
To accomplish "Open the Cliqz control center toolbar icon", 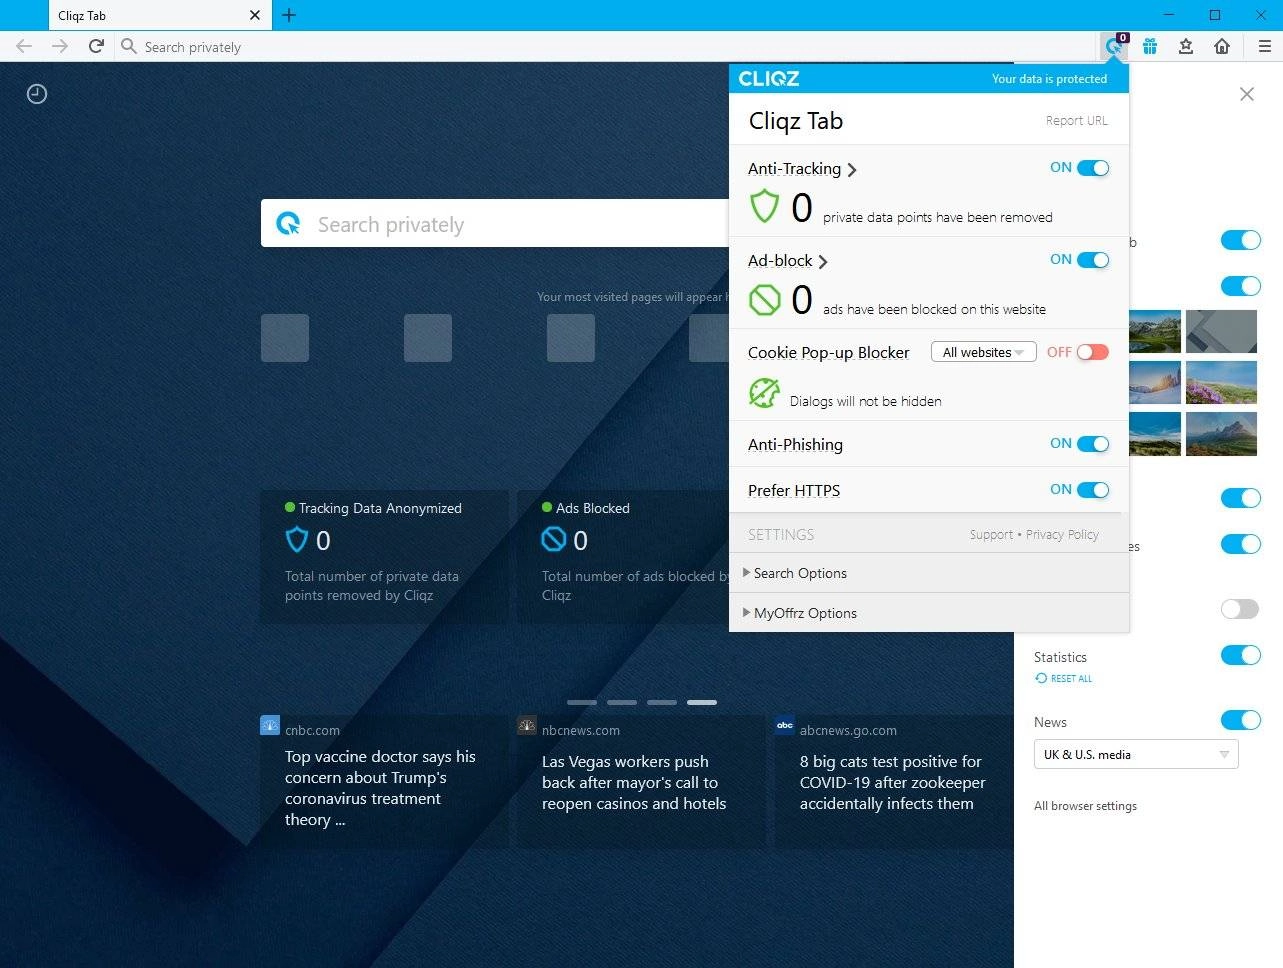I will (x=1114, y=46).
